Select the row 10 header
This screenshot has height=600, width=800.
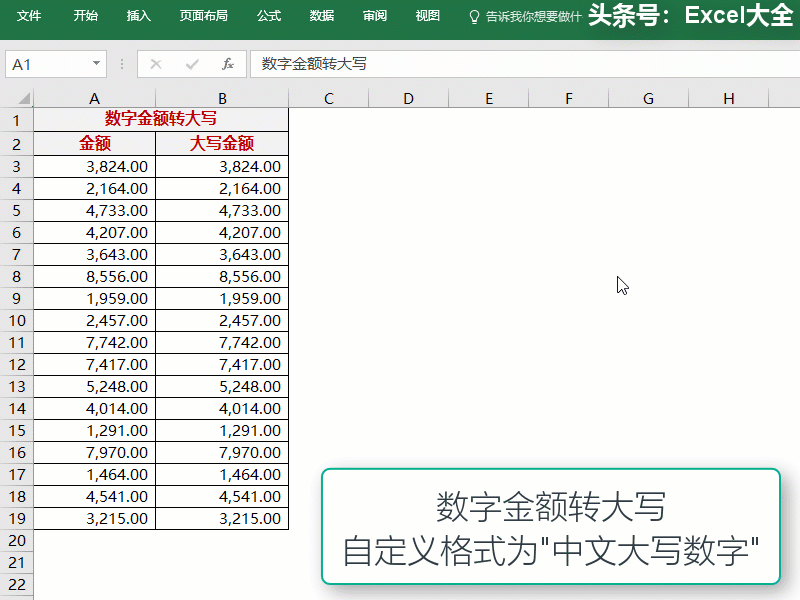[x=17, y=320]
